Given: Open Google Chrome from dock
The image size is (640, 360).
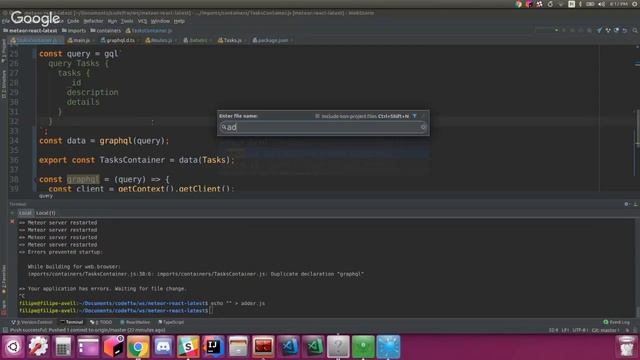Looking at the screenshot, I should coord(138,347).
